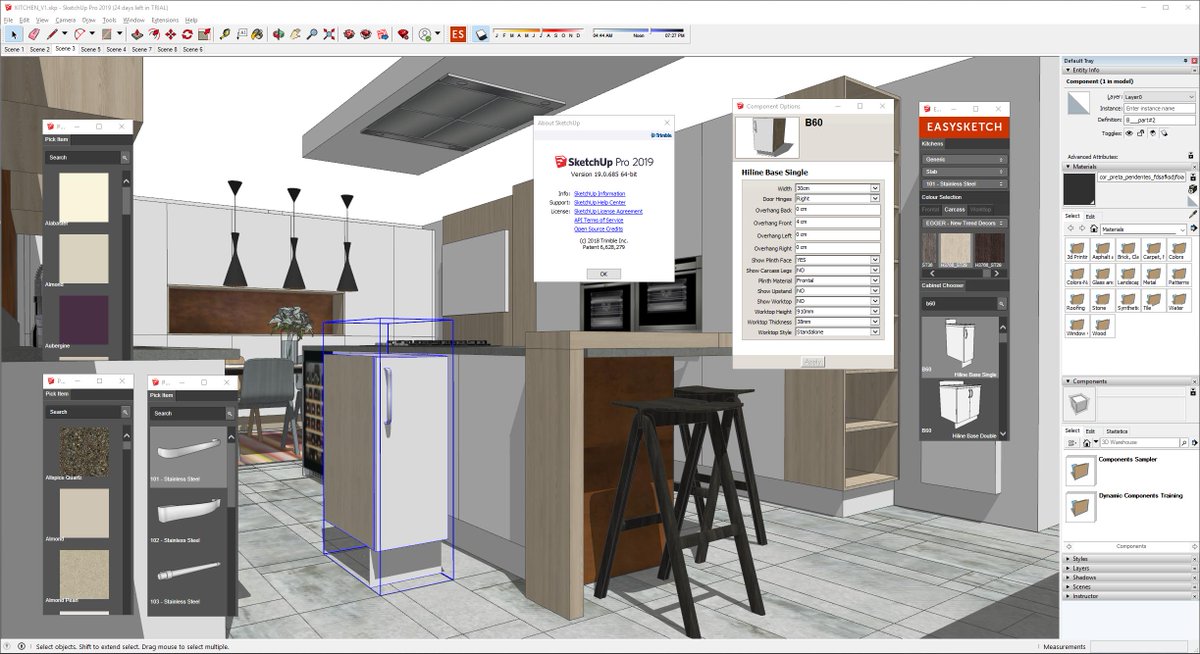This screenshot has width=1200, height=654.
Task: Click the home In Model icon in Materials
Action: click(x=1094, y=228)
